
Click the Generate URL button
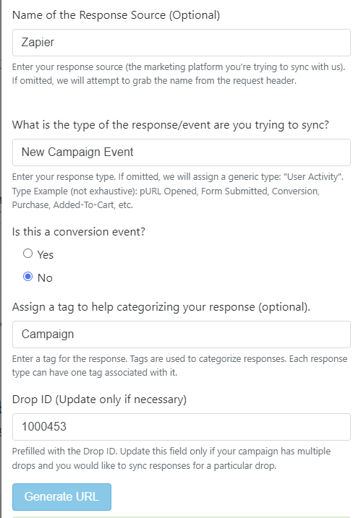pos(62,497)
